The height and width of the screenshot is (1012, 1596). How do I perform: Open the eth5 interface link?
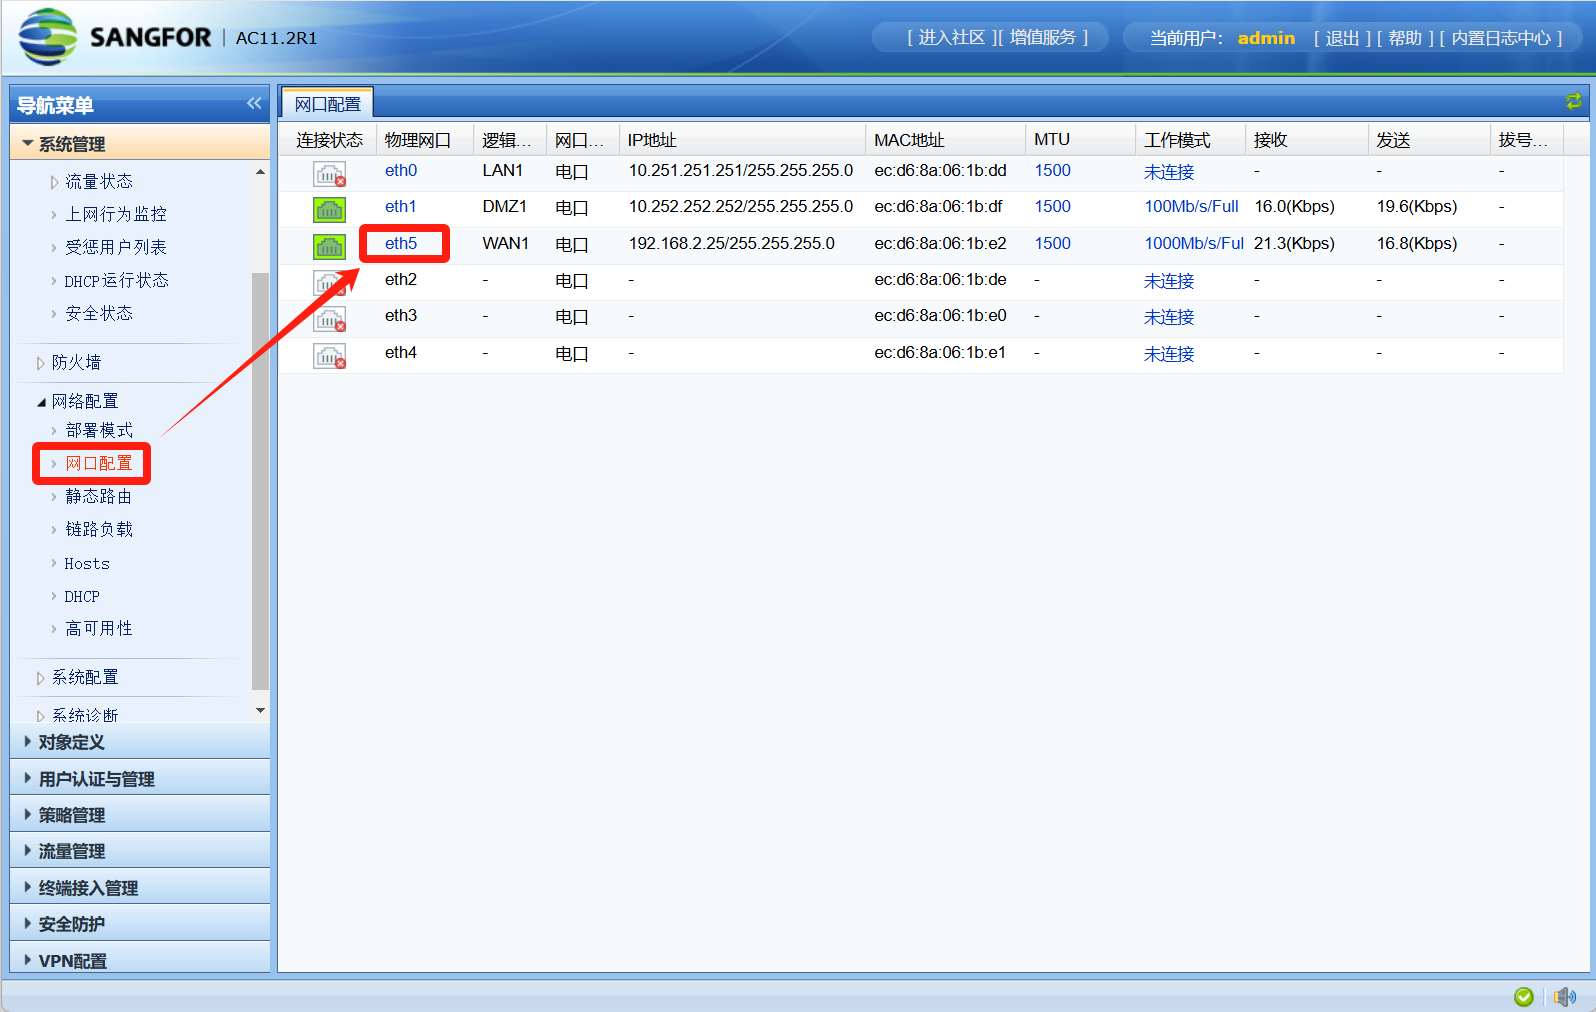pyautogui.click(x=401, y=243)
